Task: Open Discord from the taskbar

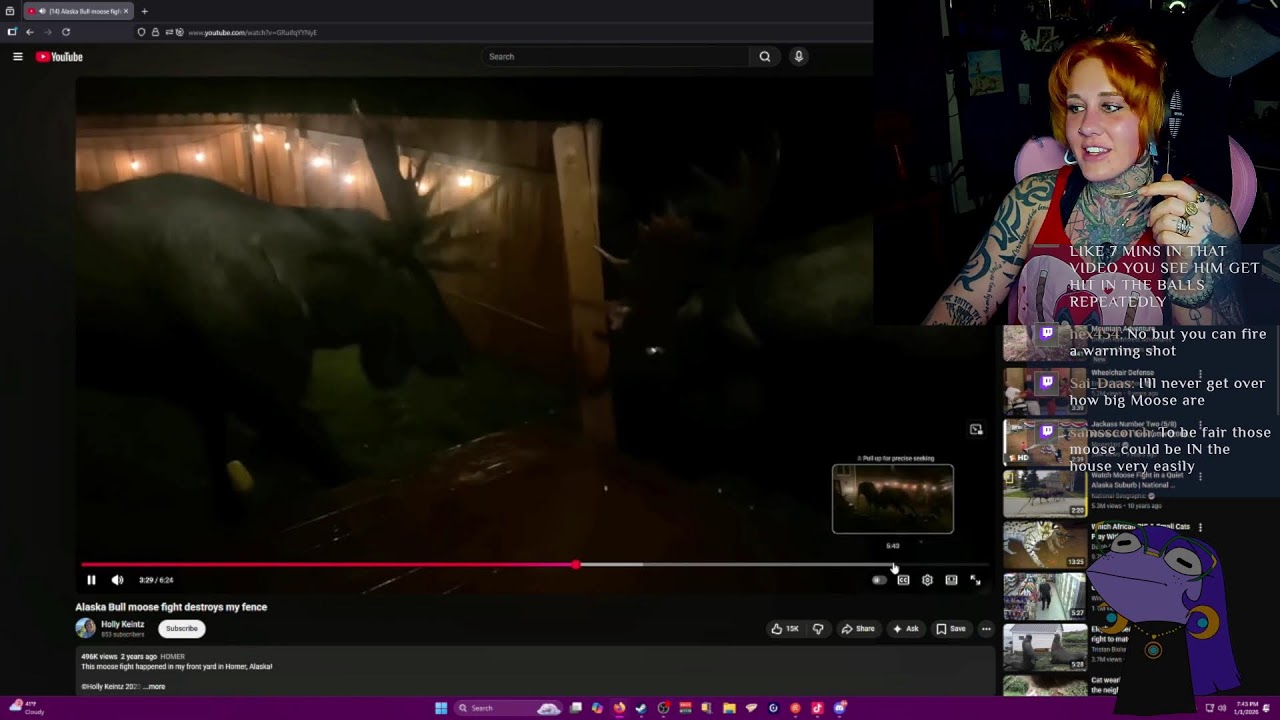Action: coord(839,708)
